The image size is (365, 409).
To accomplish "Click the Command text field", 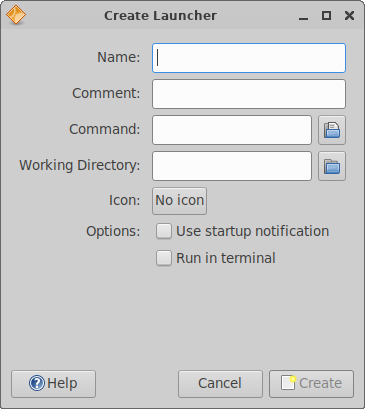I will 232,130.
